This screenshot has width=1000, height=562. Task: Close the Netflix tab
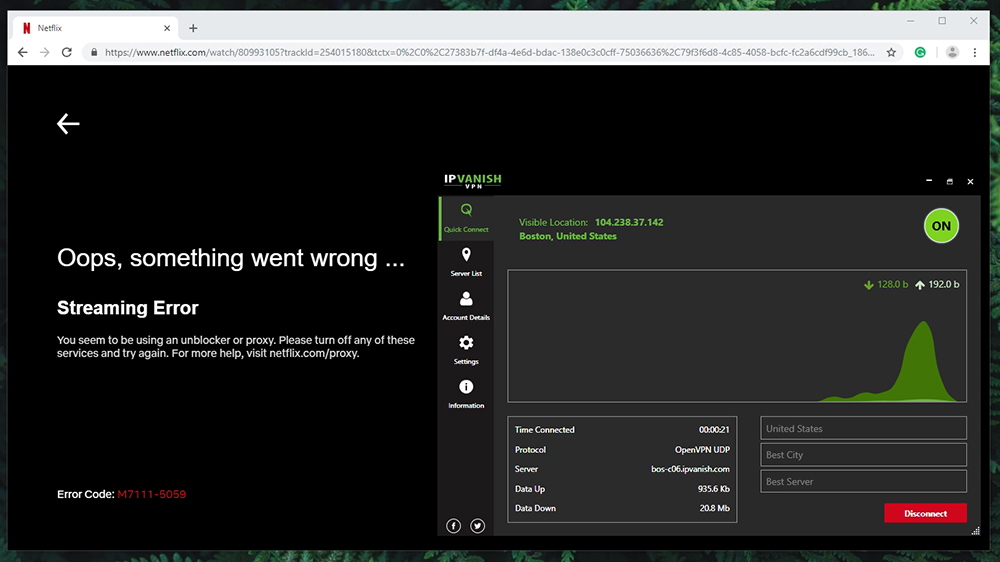pyautogui.click(x=167, y=28)
